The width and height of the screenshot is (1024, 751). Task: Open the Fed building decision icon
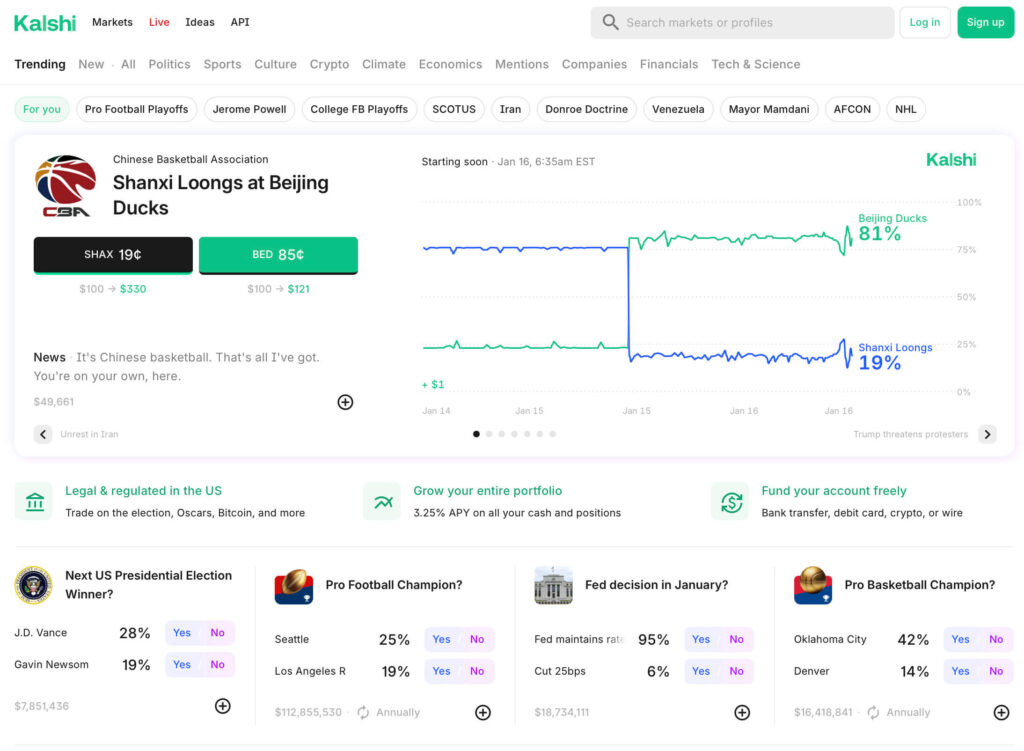tap(553, 585)
